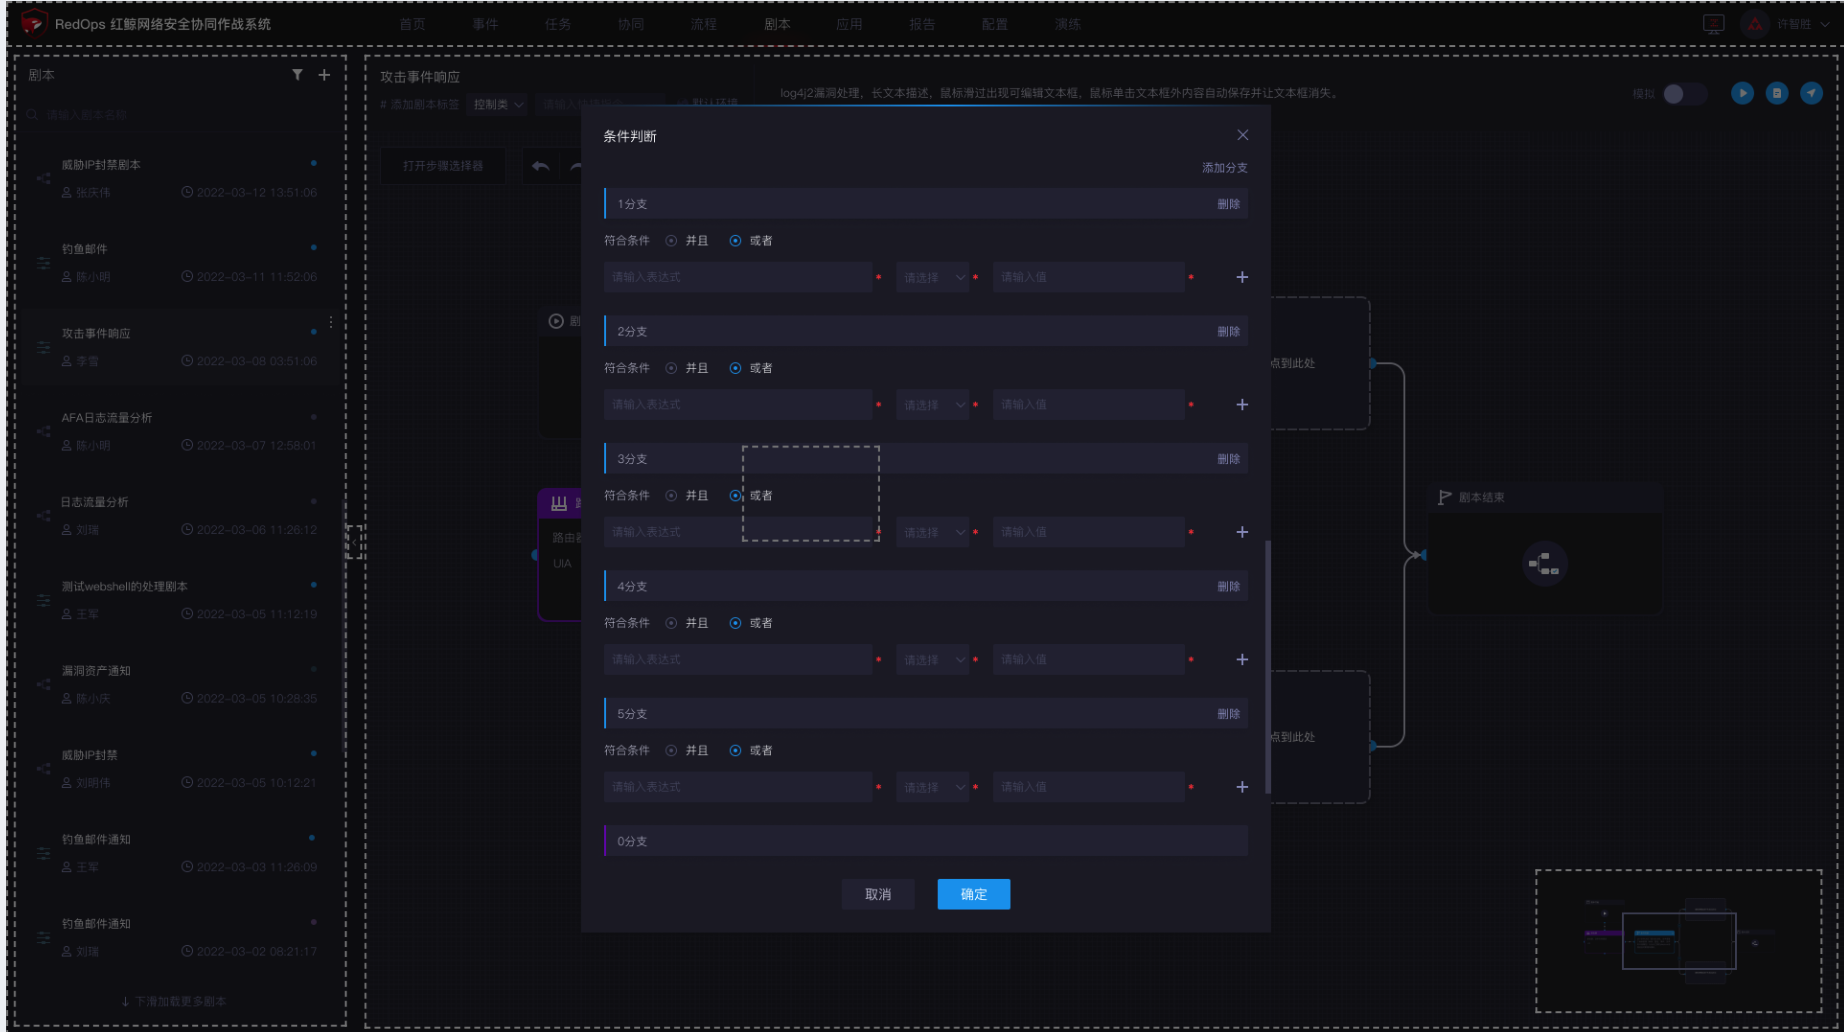Select 或者 for 1分支
This screenshot has width=1844, height=1032.
(x=735, y=241)
